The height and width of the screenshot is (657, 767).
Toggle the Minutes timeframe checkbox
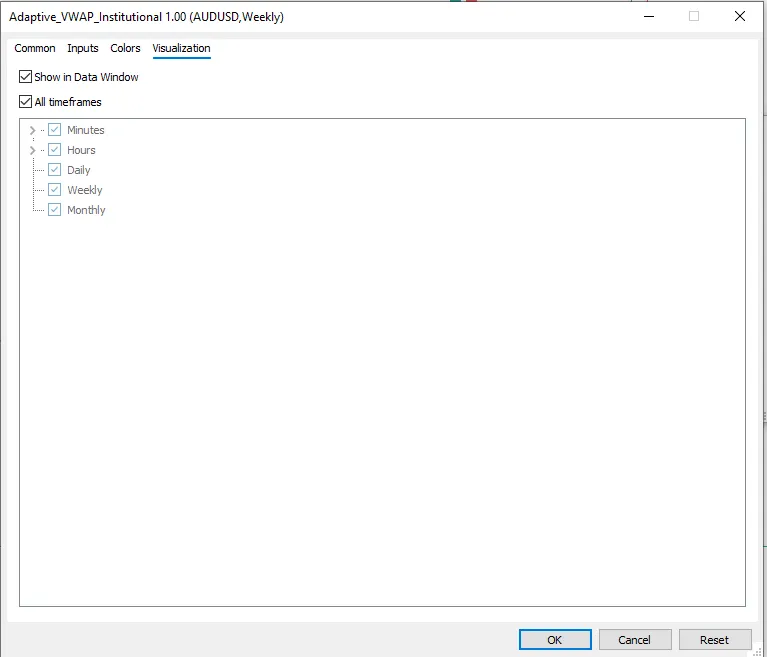(x=55, y=130)
